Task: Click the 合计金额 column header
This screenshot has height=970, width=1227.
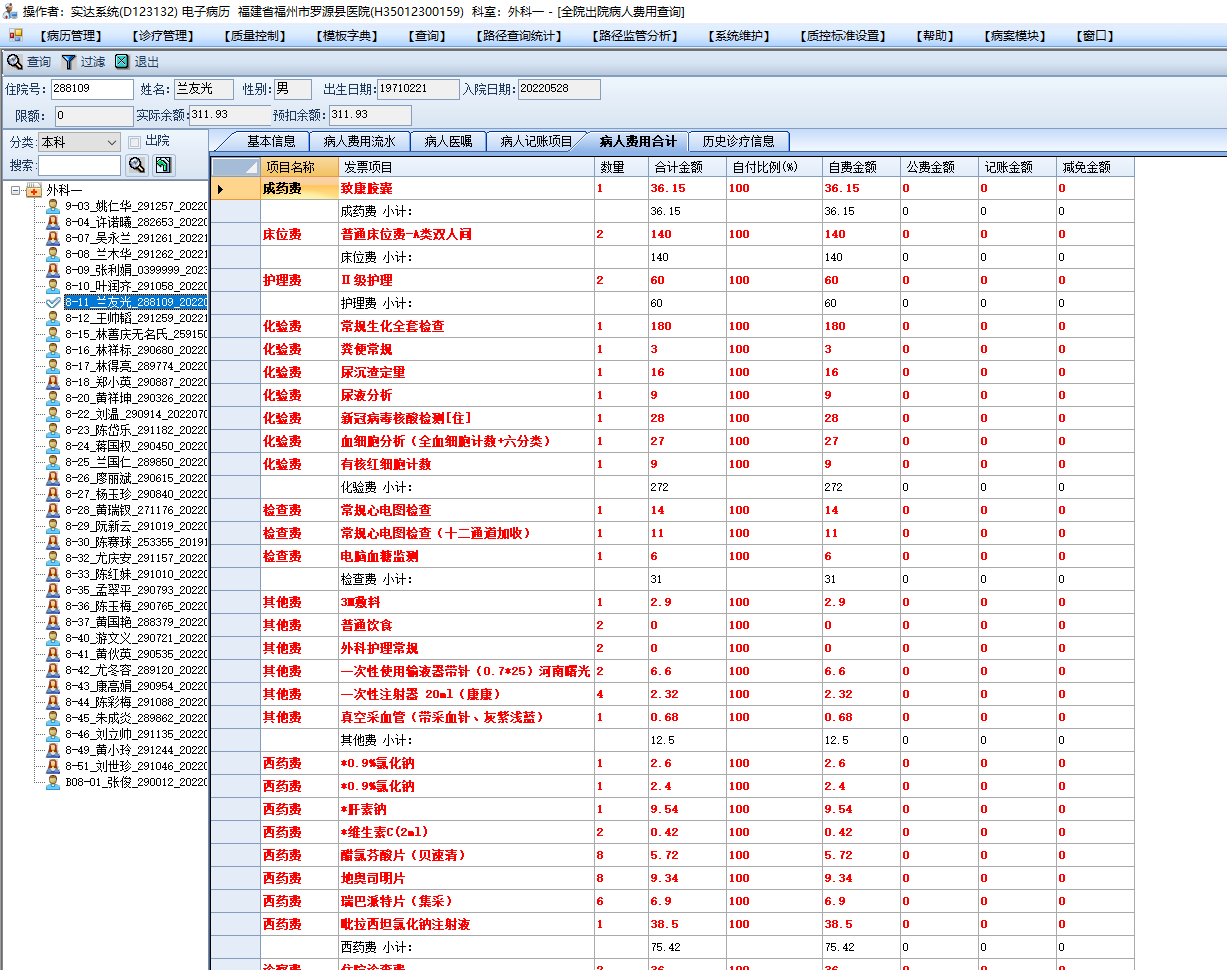Action: 688,167
